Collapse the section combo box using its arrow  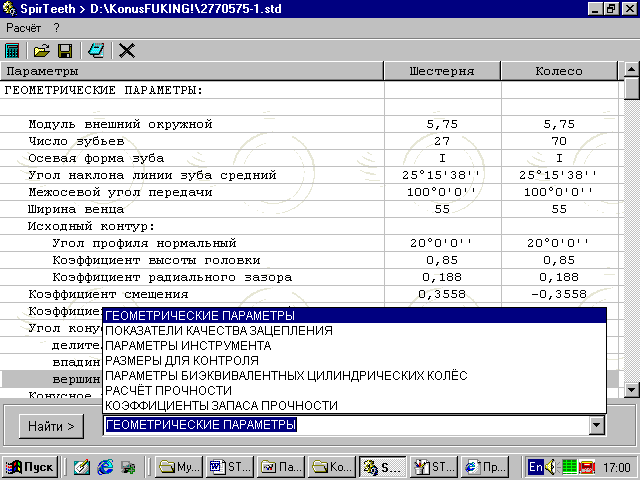[597, 426]
